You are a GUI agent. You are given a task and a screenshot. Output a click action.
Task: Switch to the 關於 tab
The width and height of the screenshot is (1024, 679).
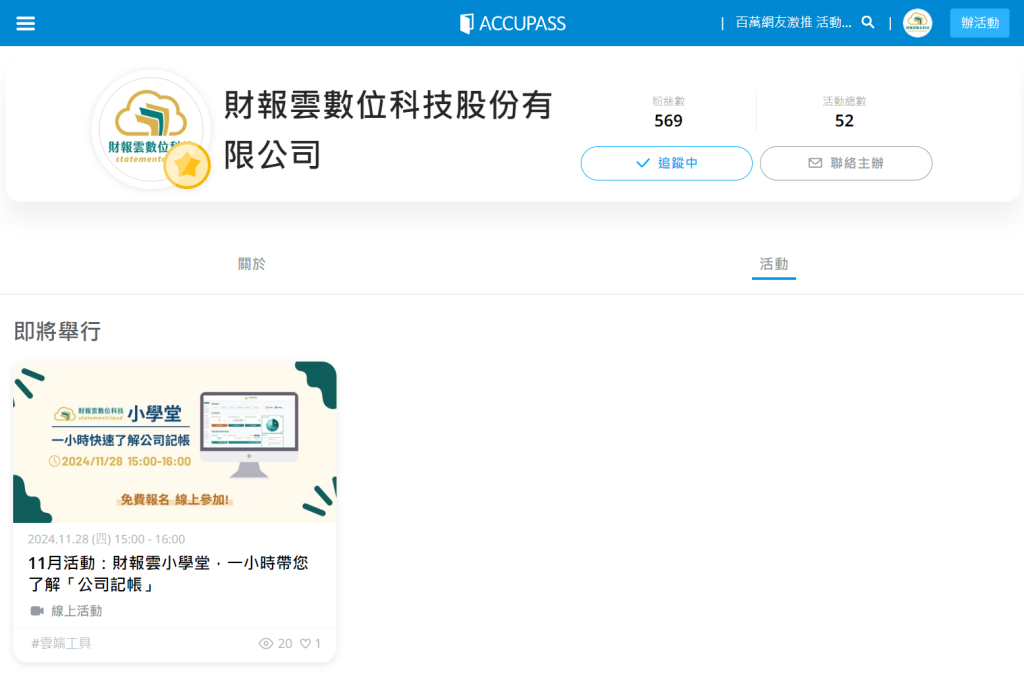(251, 264)
